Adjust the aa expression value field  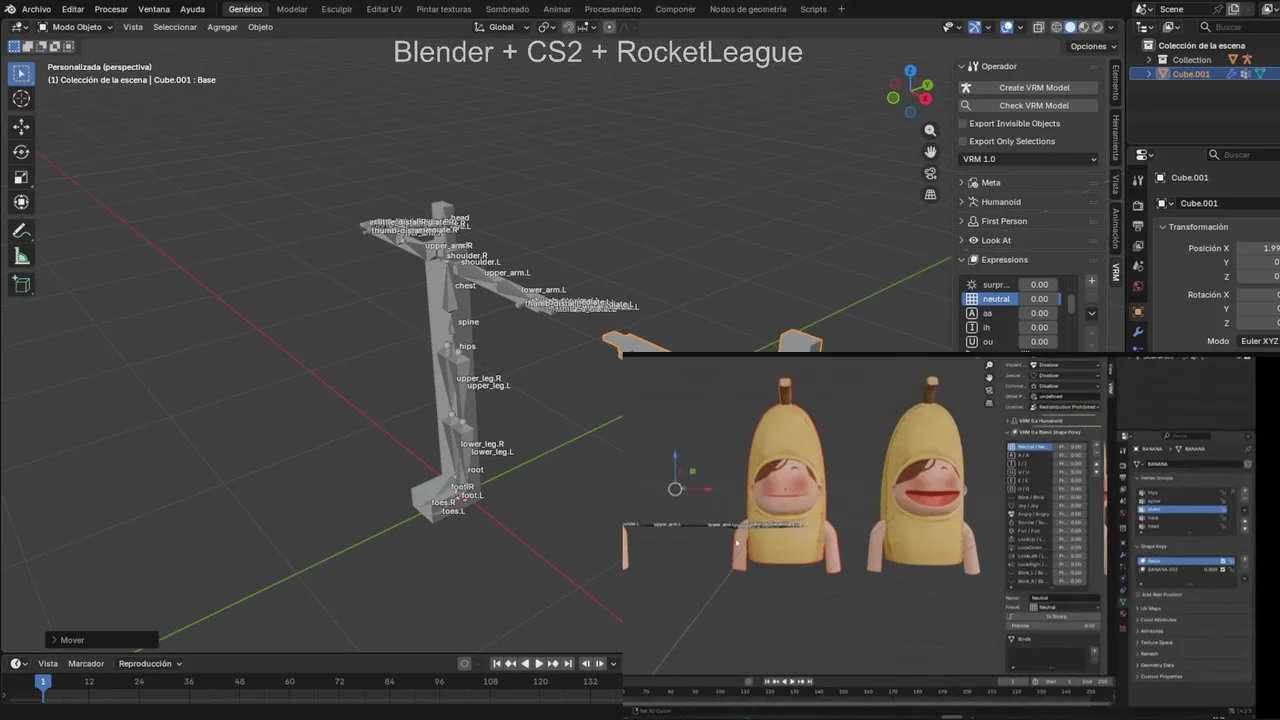tap(1039, 313)
